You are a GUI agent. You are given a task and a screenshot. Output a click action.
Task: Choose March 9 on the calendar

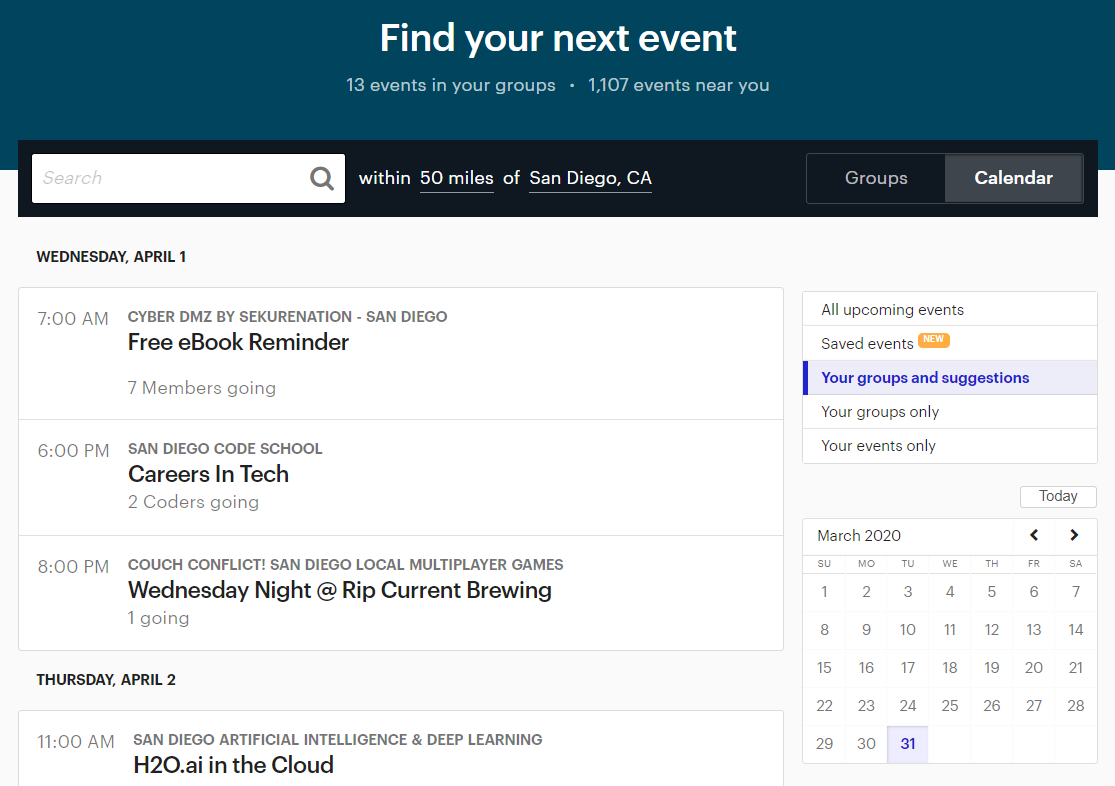(866, 630)
